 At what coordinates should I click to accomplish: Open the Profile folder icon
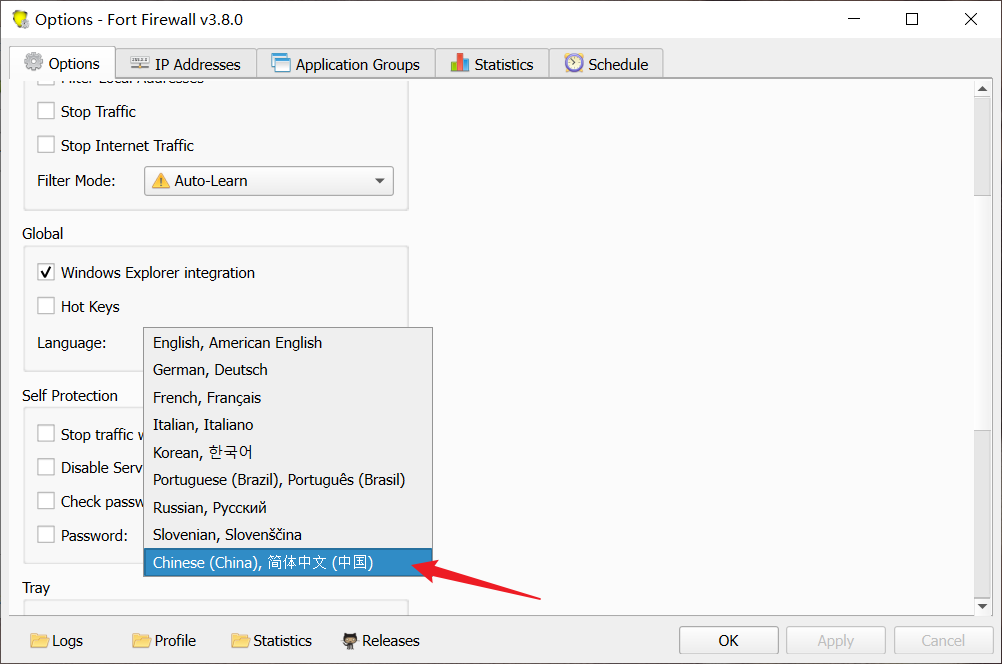tap(141, 641)
